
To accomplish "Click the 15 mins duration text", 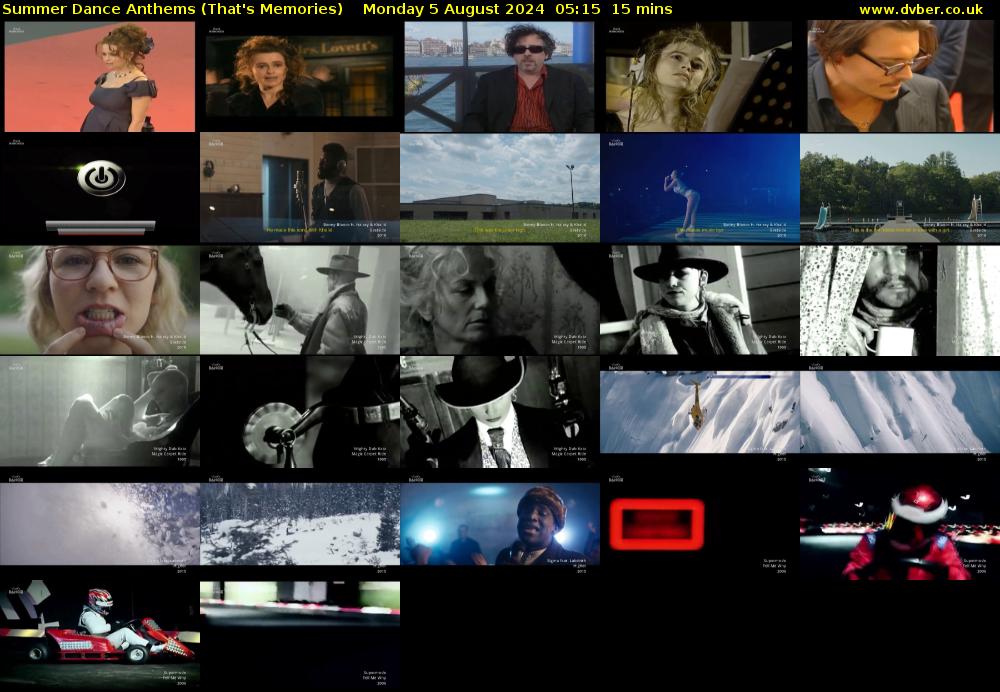I will point(642,9).
